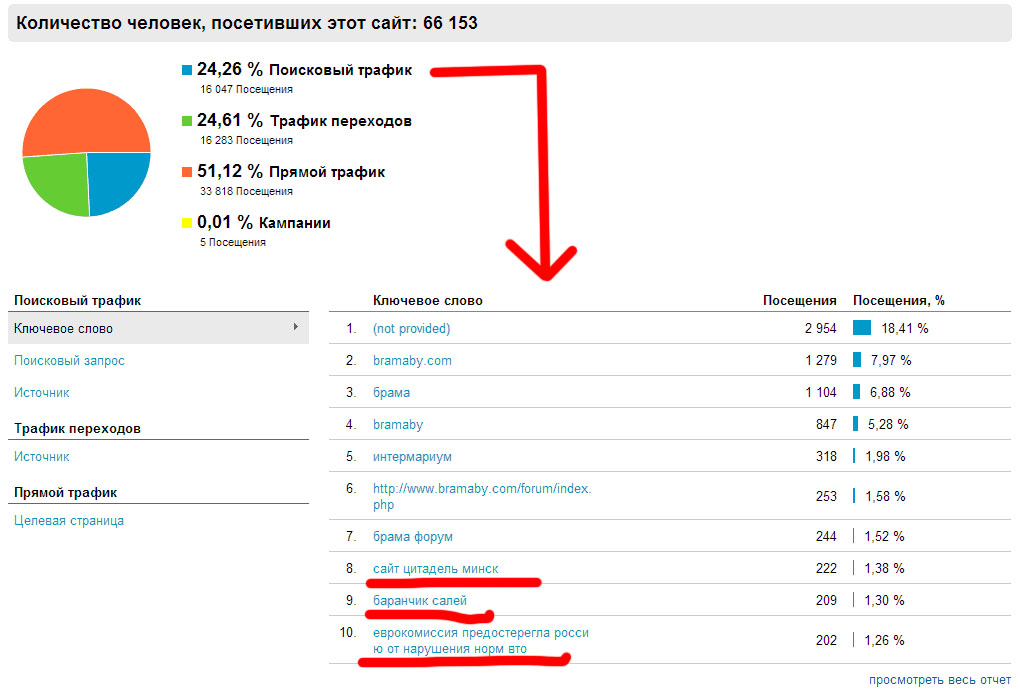Viewport: 1020px width, 694px height.
Task: Open the еврокомиссия предостерегла keyword link
Action: point(481,641)
